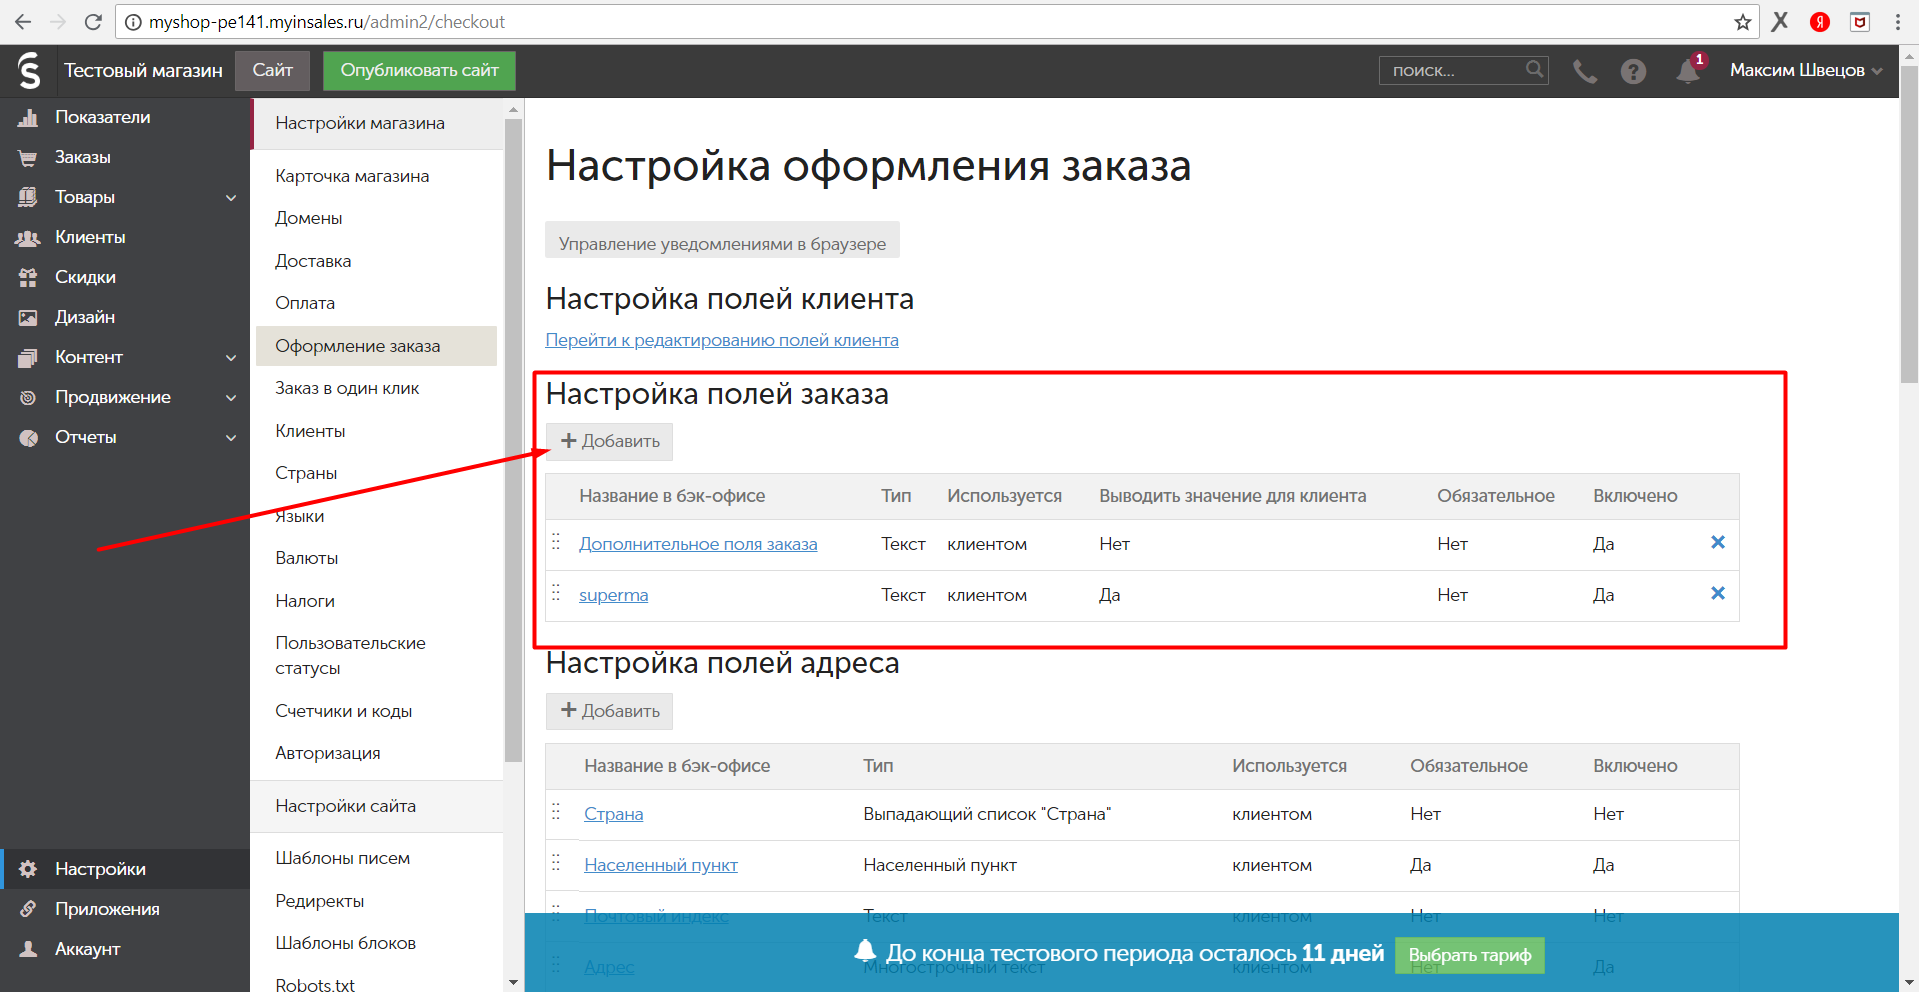1919x992 pixels.
Task: Go back in browser history
Action: (23, 22)
